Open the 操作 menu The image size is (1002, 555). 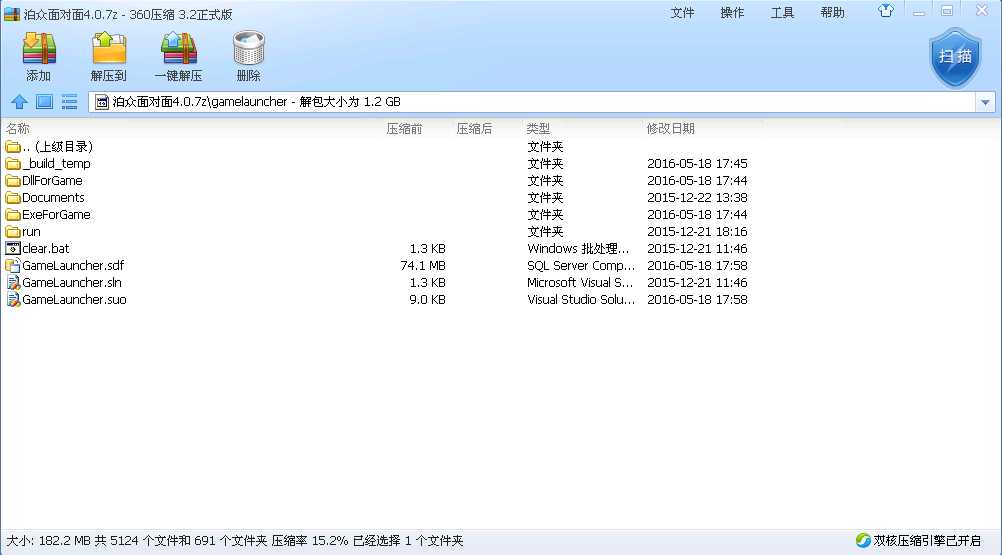[732, 13]
